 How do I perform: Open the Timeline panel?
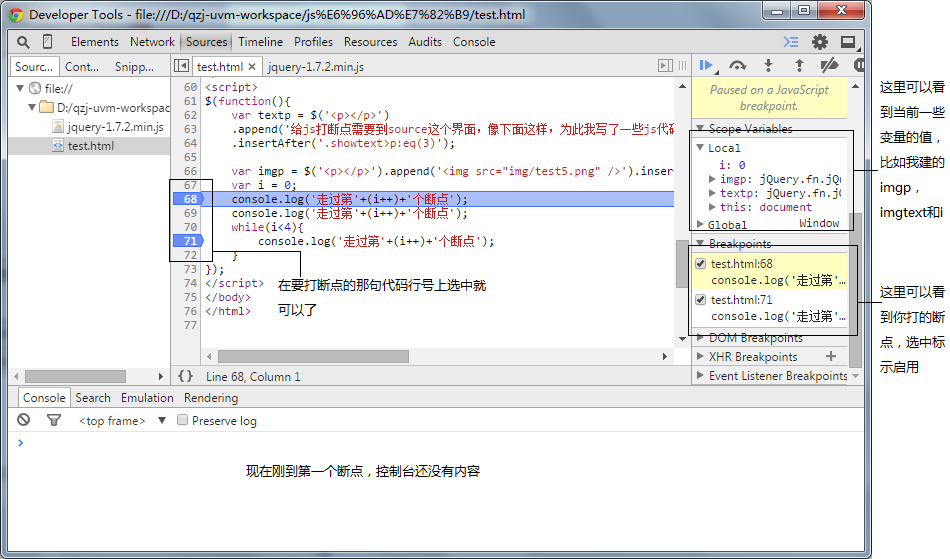pyautogui.click(x=261, y=42)
